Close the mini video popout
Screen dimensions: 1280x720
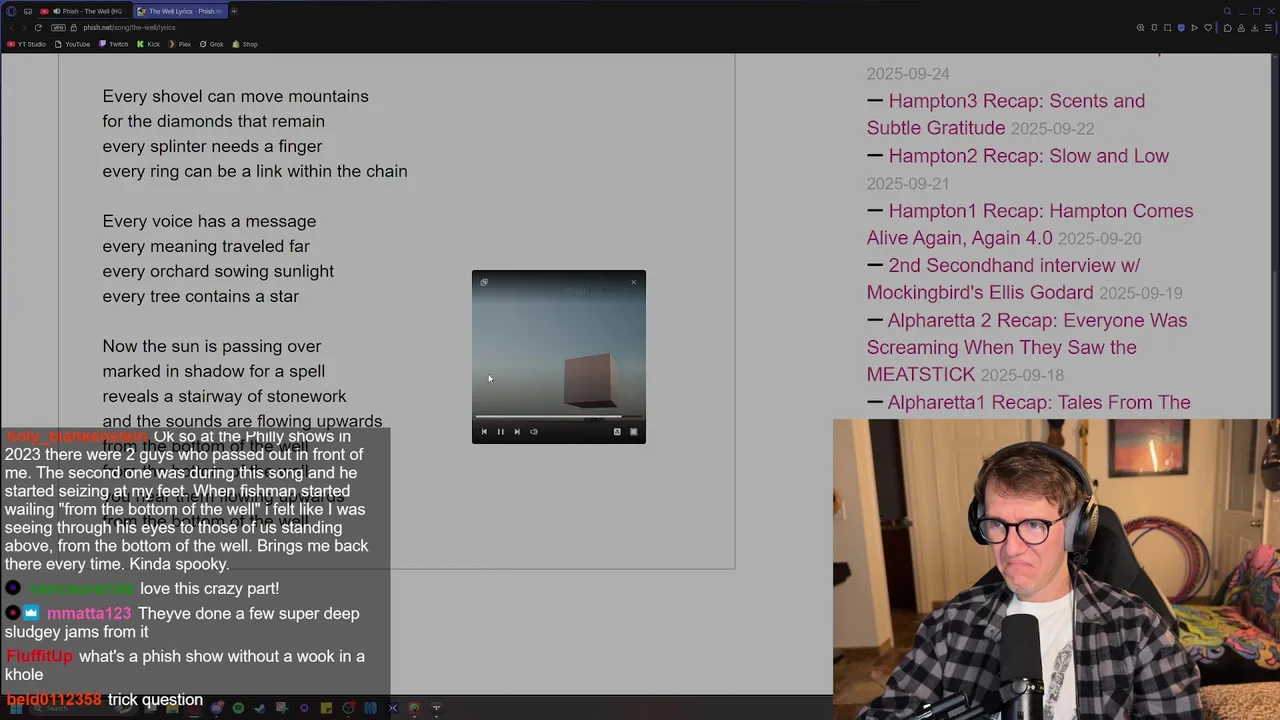[x=633, y=282]
